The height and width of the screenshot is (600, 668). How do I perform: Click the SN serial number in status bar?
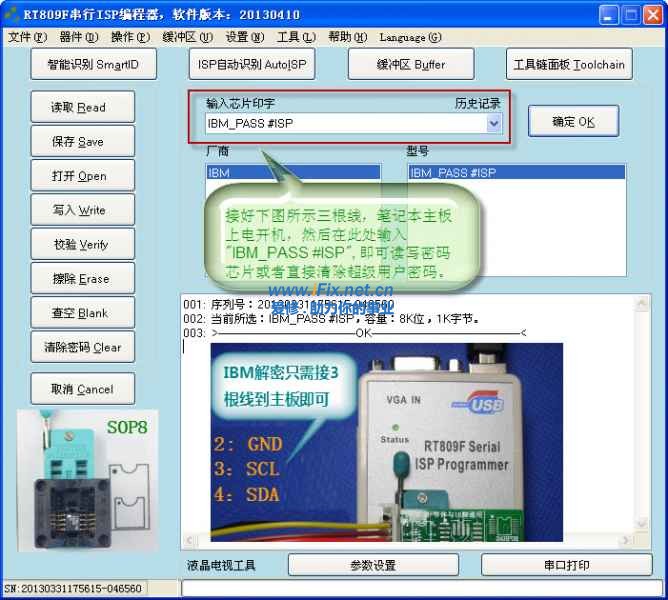tap(73, 588)
